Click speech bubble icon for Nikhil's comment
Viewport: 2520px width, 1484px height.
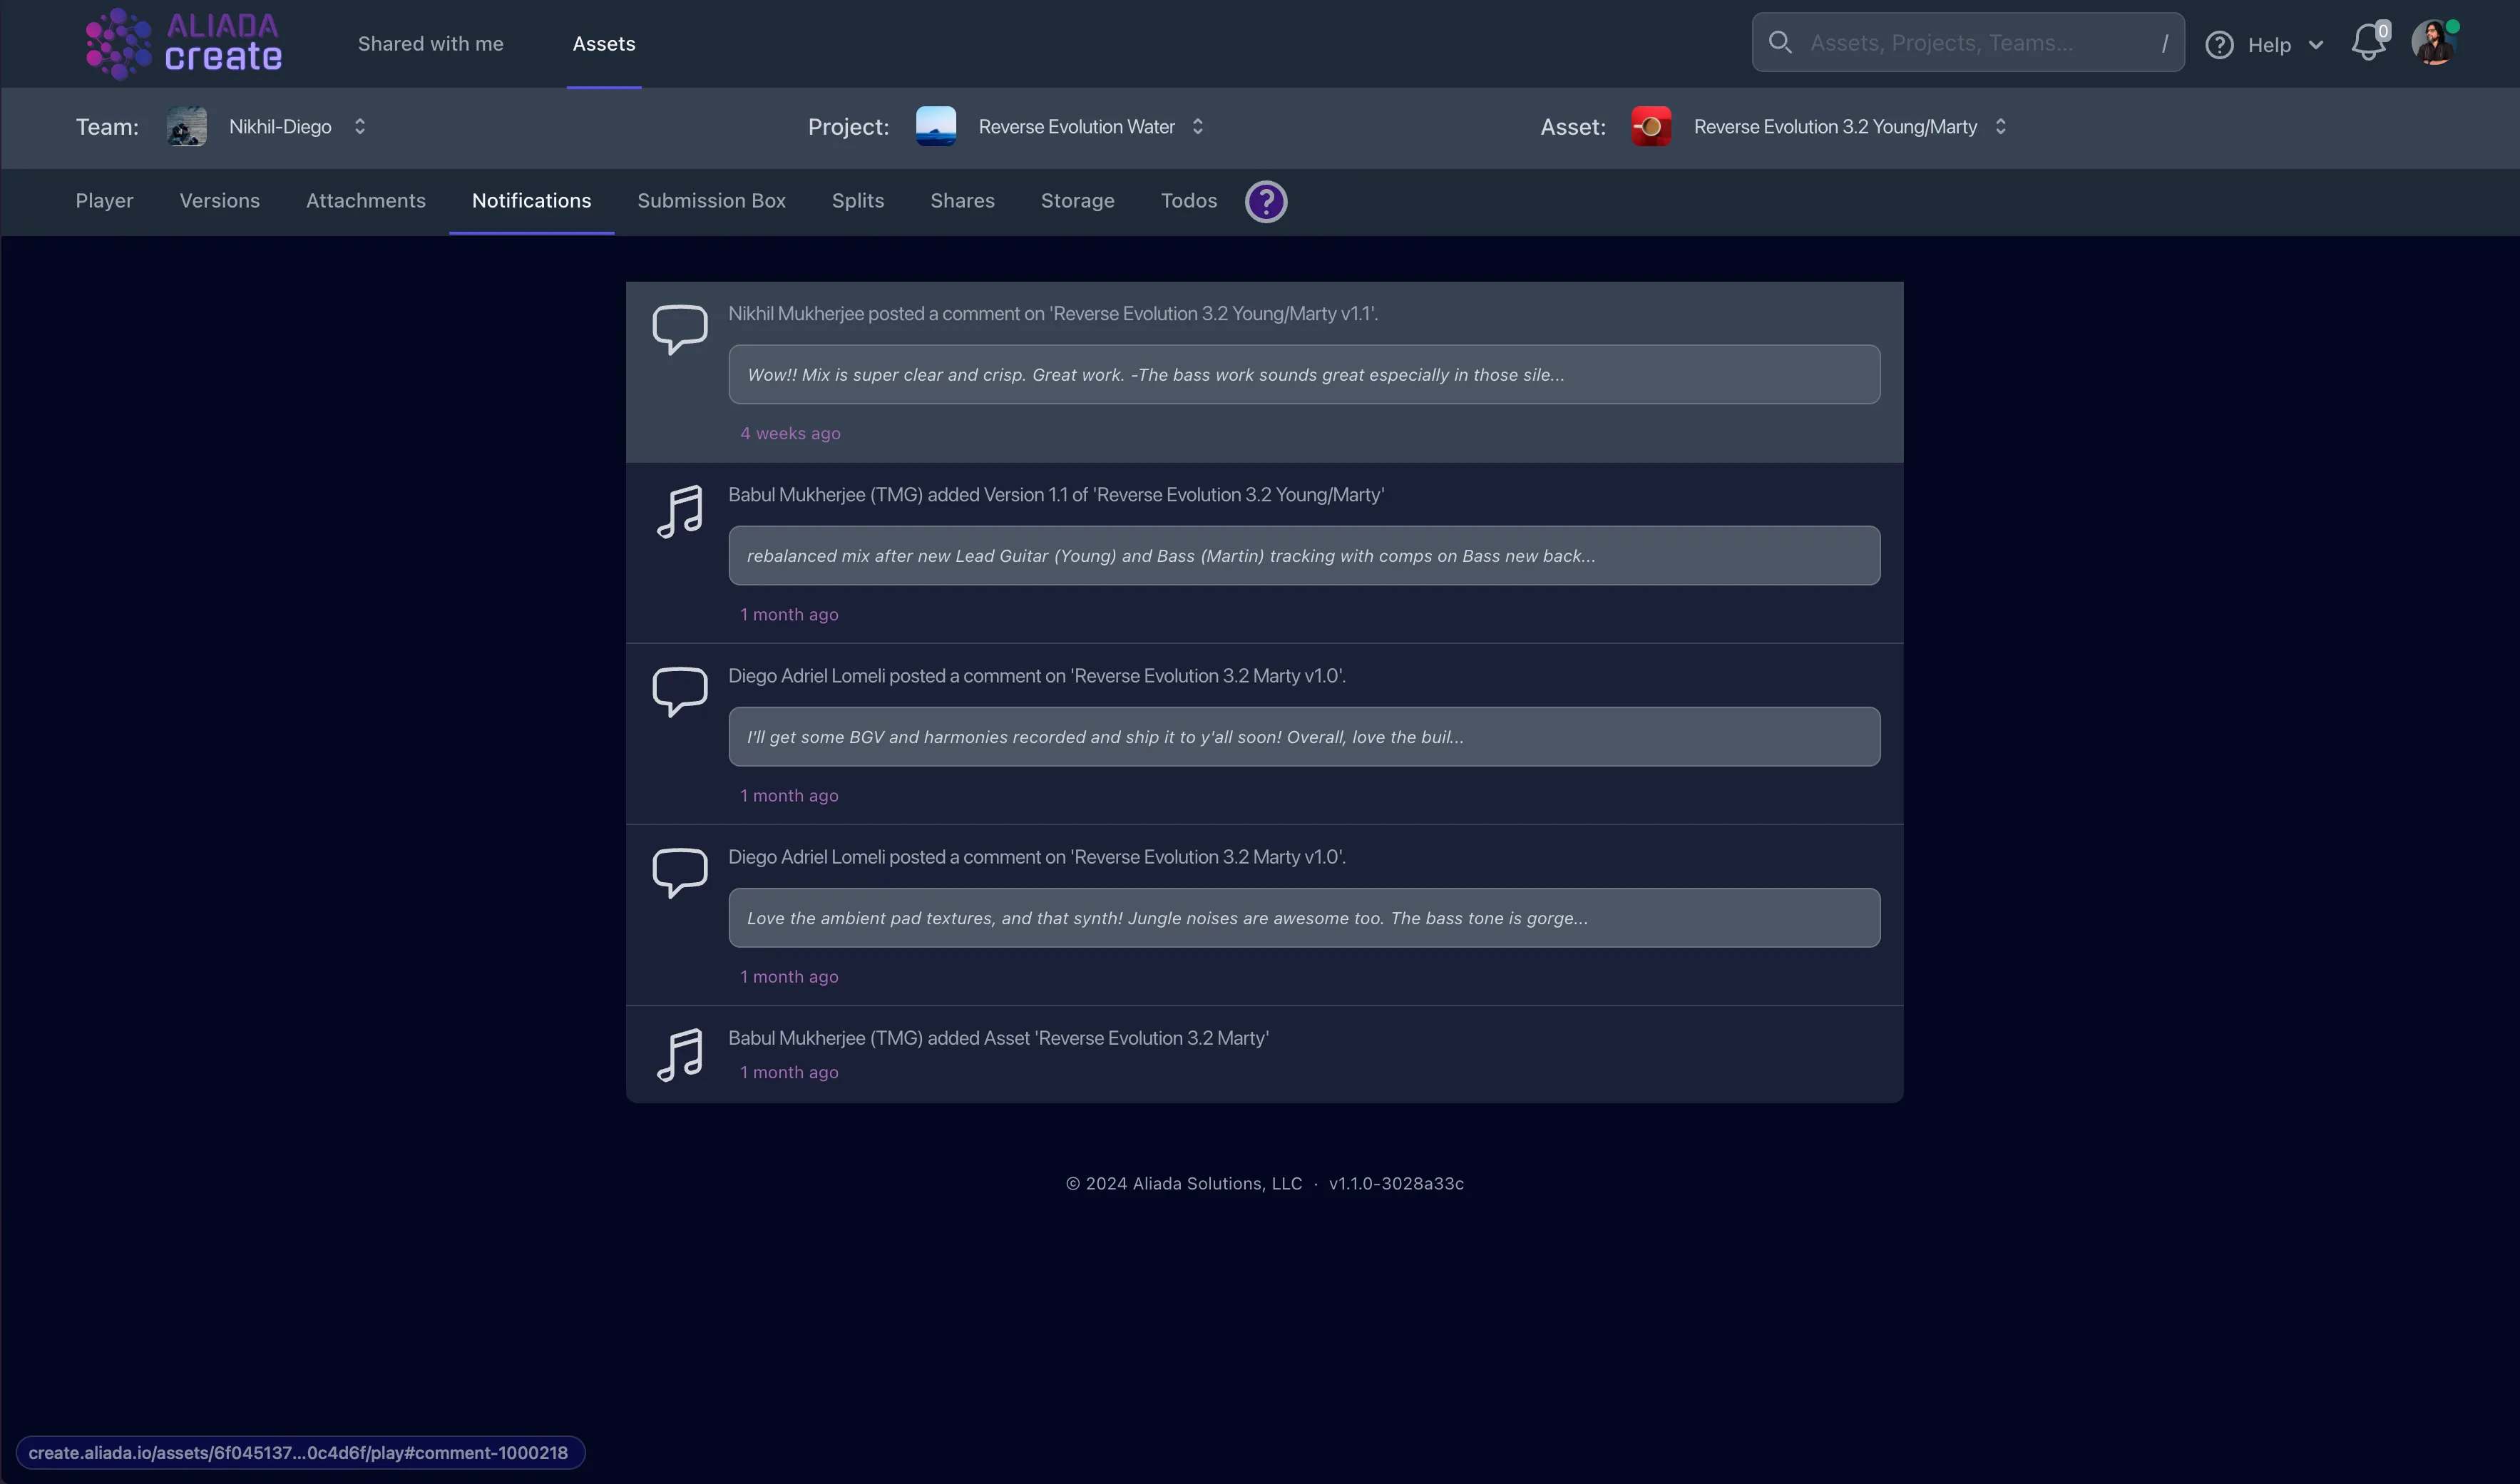680,328
